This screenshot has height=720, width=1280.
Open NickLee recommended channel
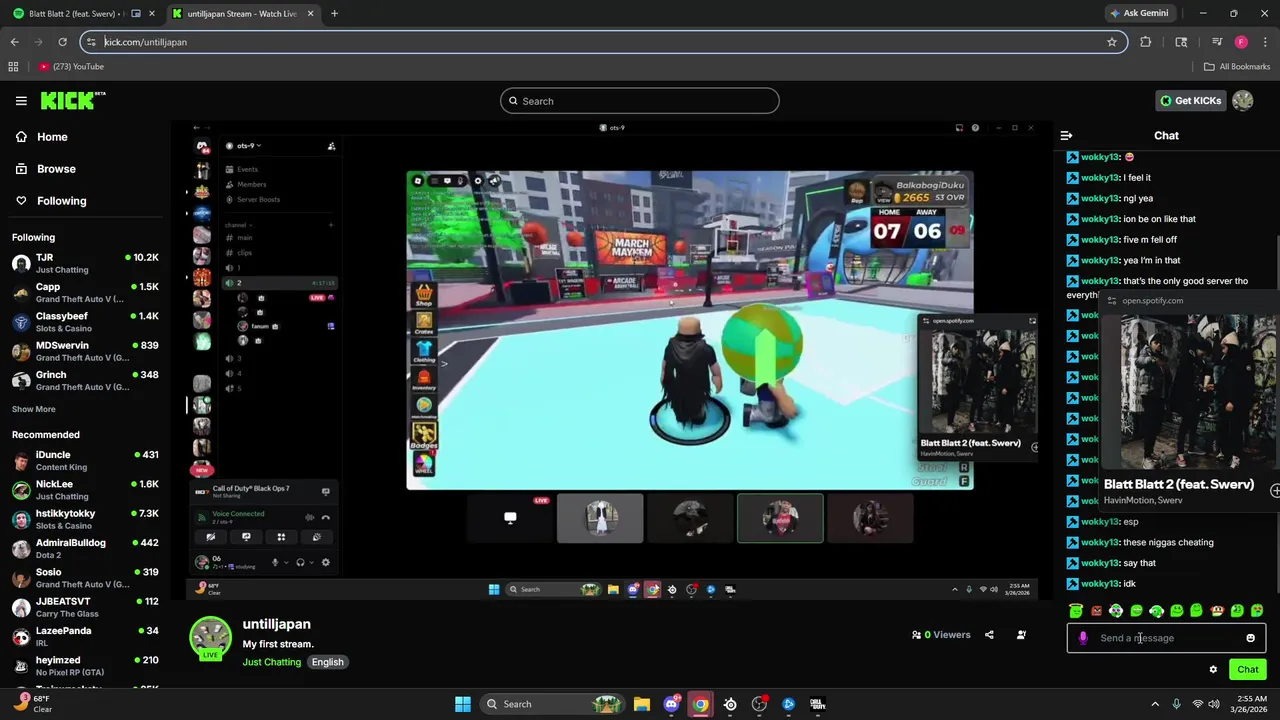pyautogui.click(x=85, y=489)
